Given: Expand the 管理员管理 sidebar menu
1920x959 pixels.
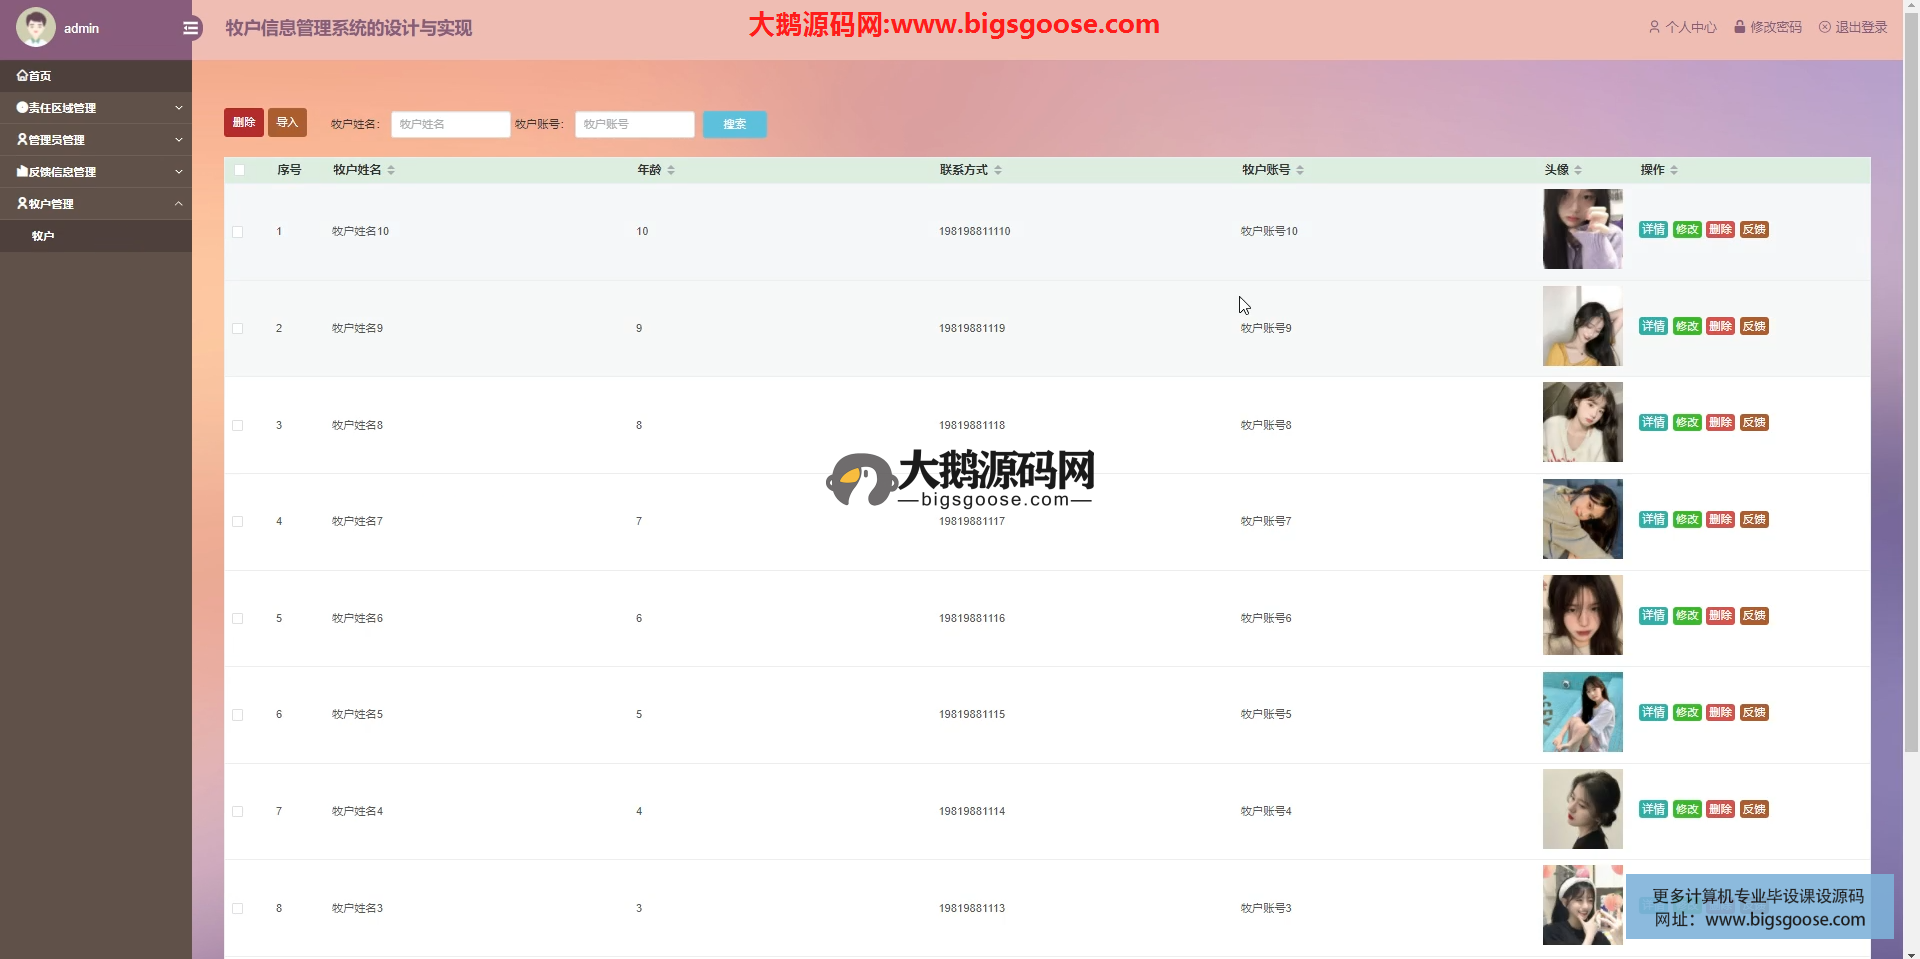Looking at the screenshot, I should 95,140.
